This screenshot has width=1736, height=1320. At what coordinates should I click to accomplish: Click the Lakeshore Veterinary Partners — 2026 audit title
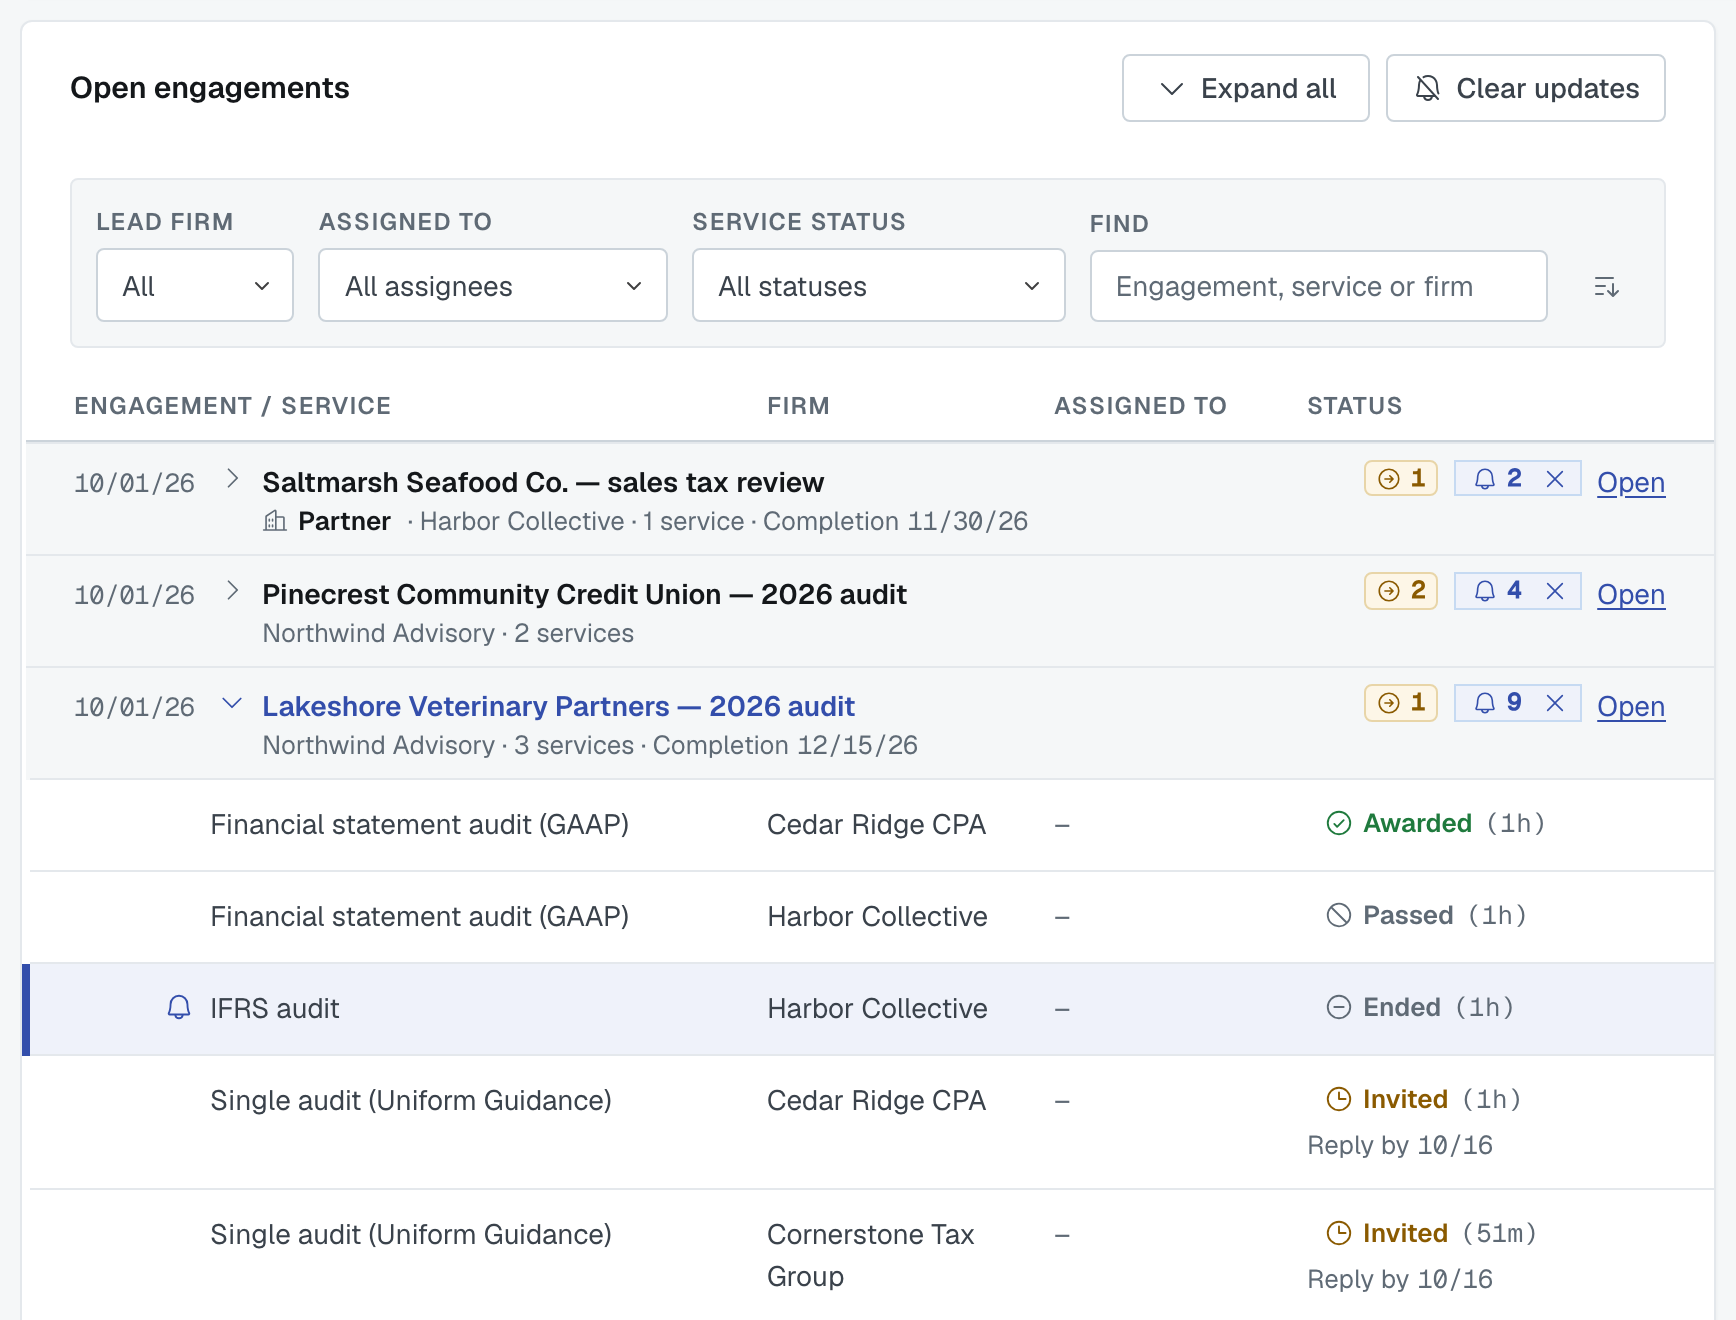pos(558,706)
